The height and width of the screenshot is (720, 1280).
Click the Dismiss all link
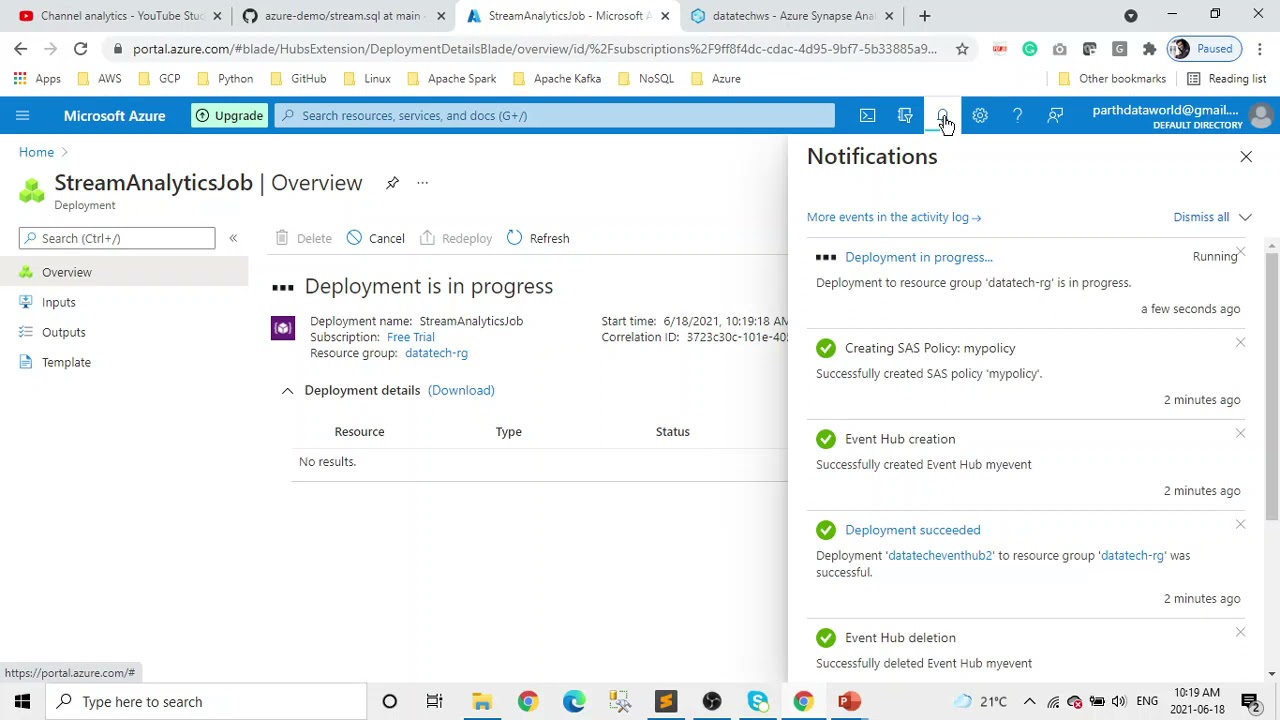(x=1201, y=217)
